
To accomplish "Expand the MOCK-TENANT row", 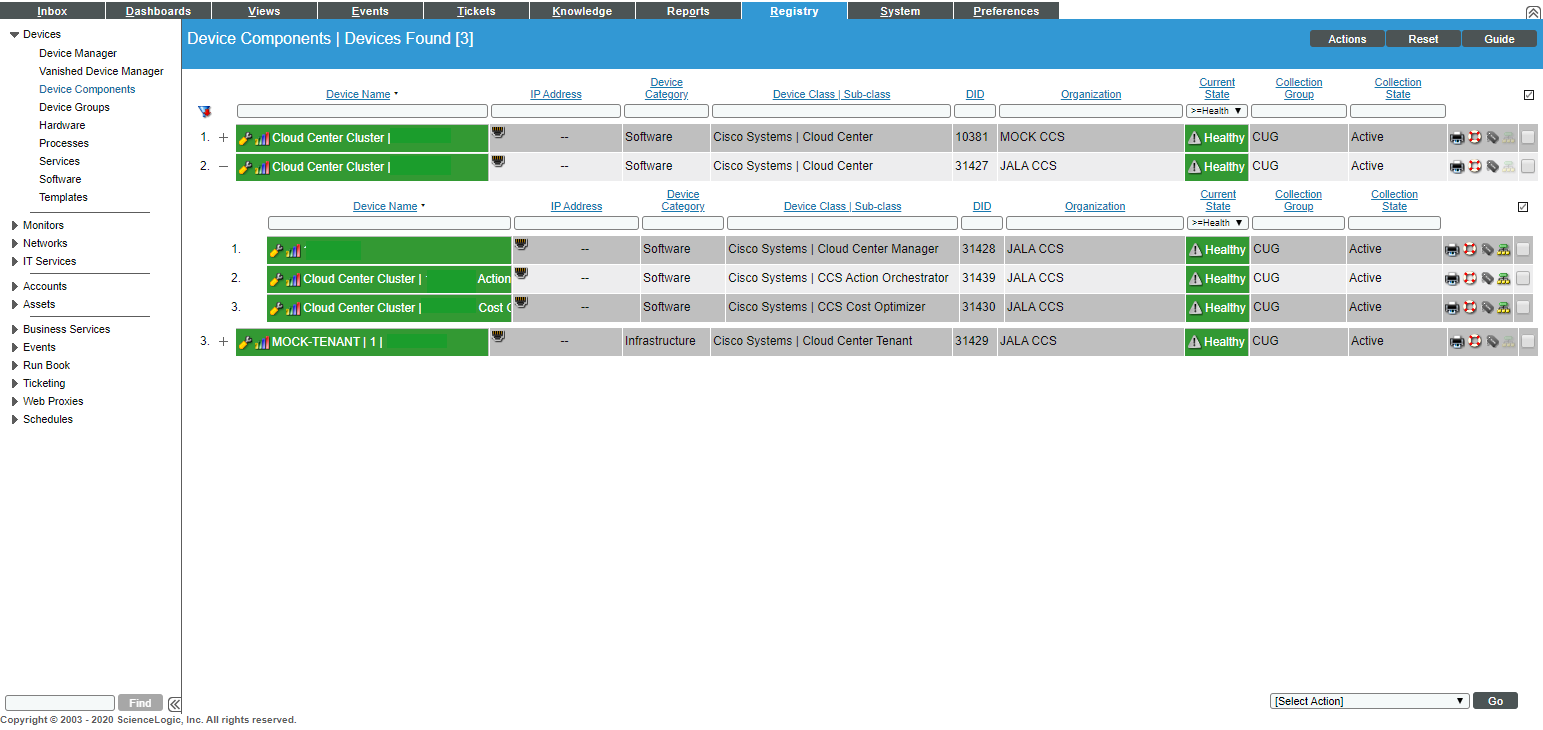I will (x=223, y=342).
